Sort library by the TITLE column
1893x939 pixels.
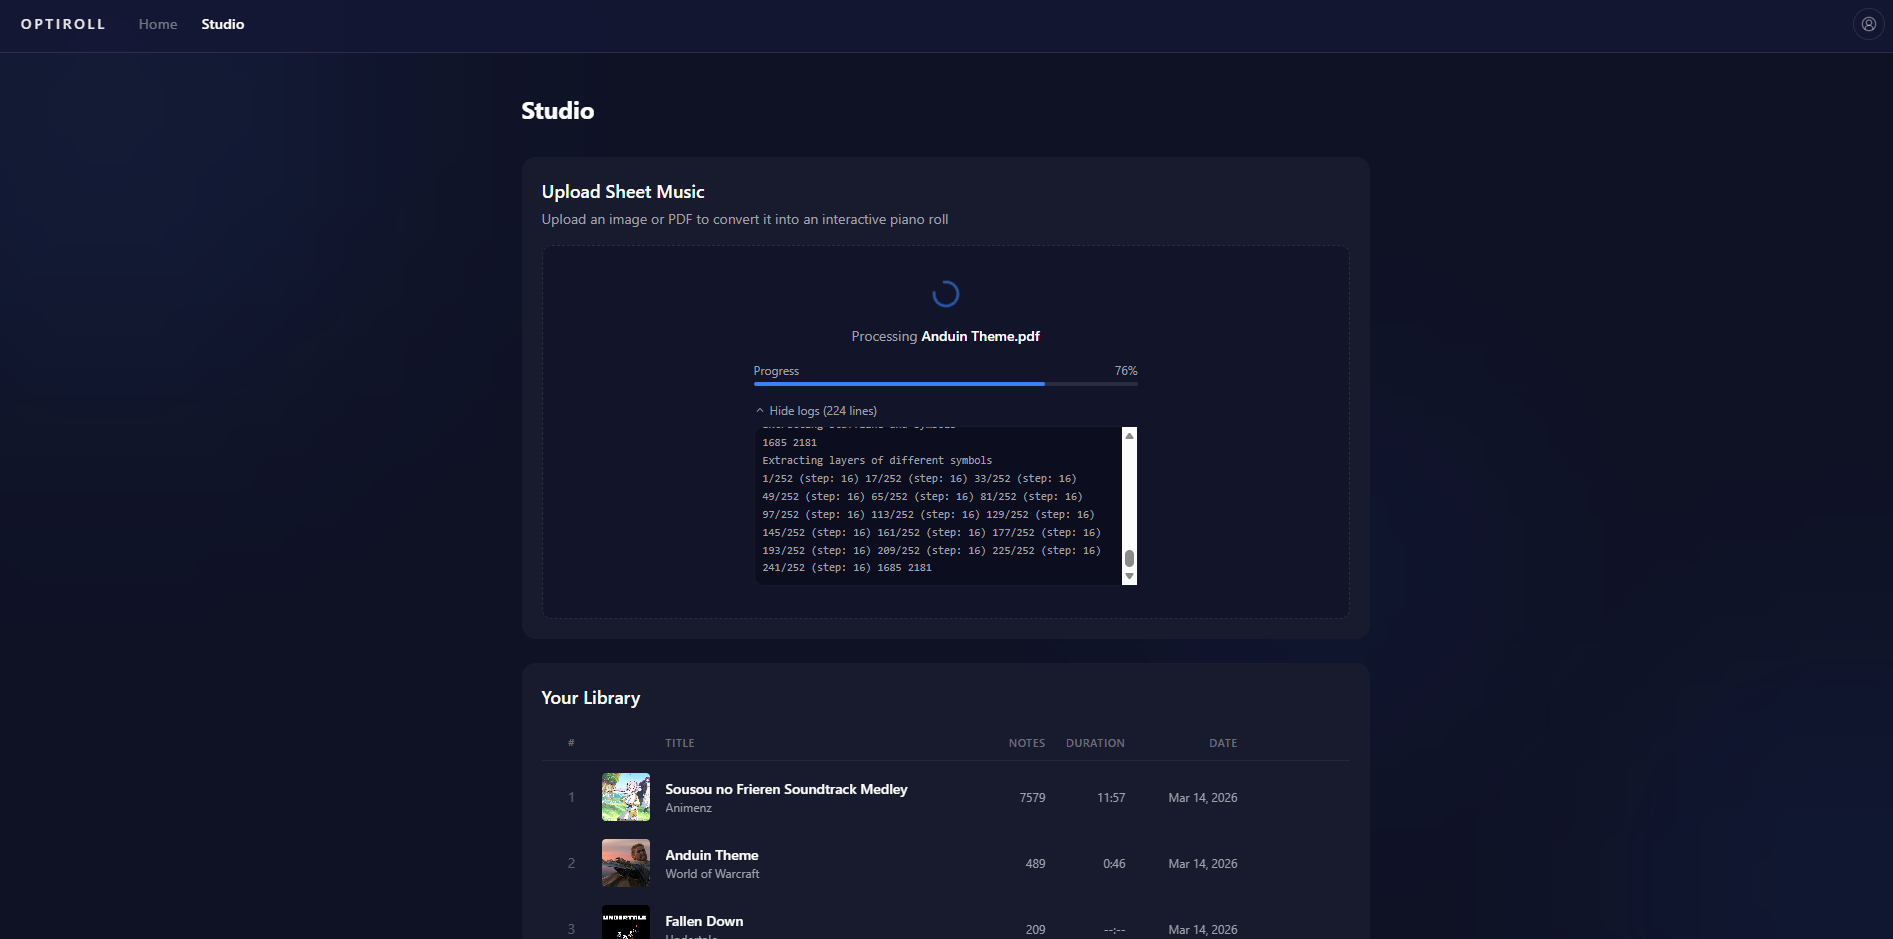(680, 743)
